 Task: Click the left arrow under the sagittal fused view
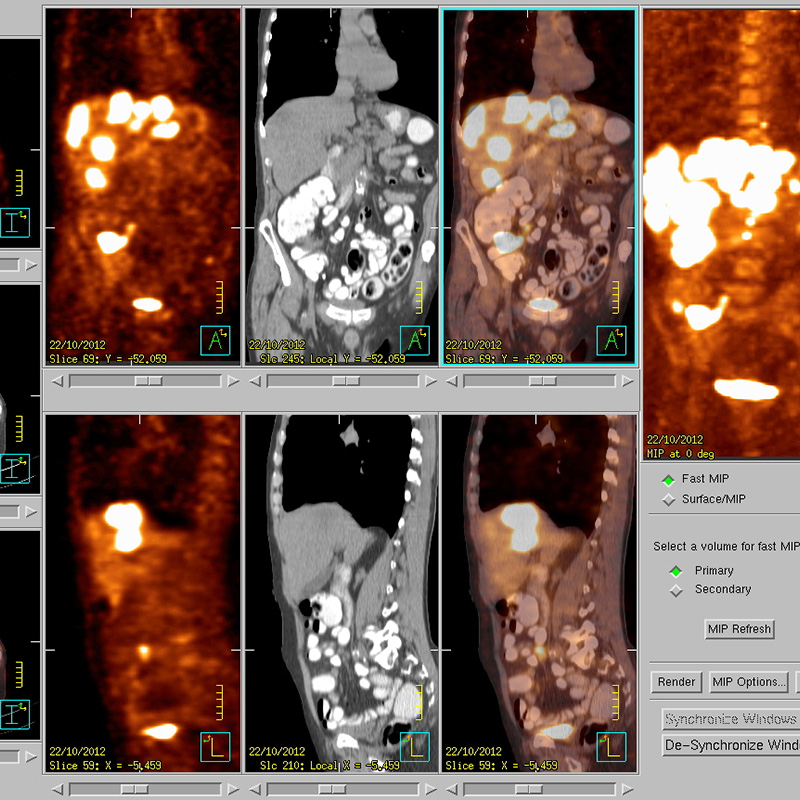[x=452, y=789]
